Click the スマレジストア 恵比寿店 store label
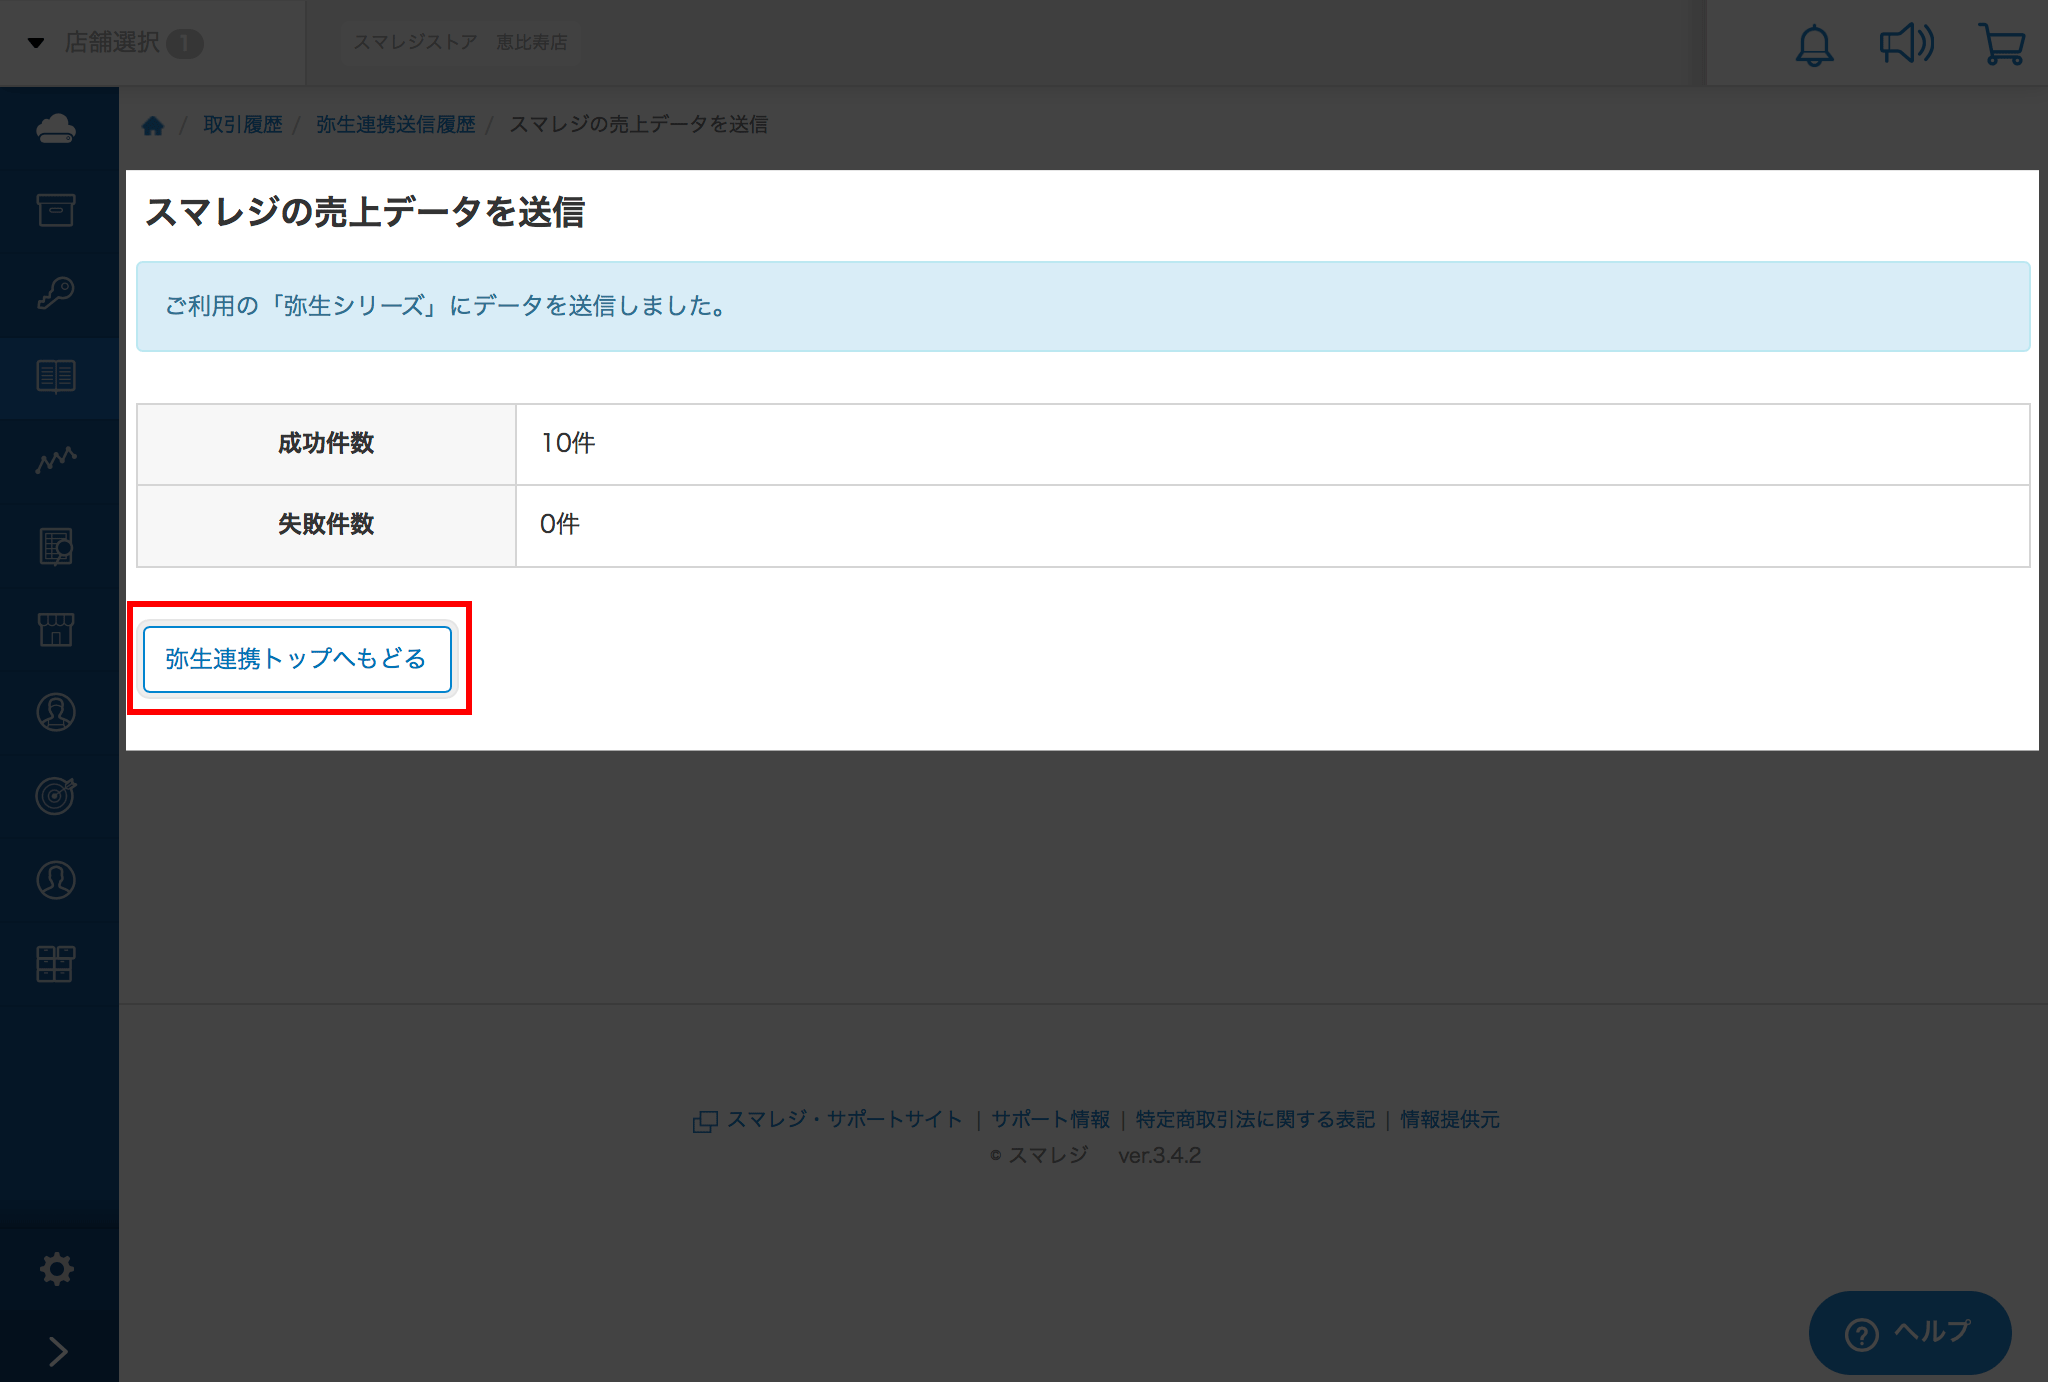The image size is (2048, 1382). 460,42
